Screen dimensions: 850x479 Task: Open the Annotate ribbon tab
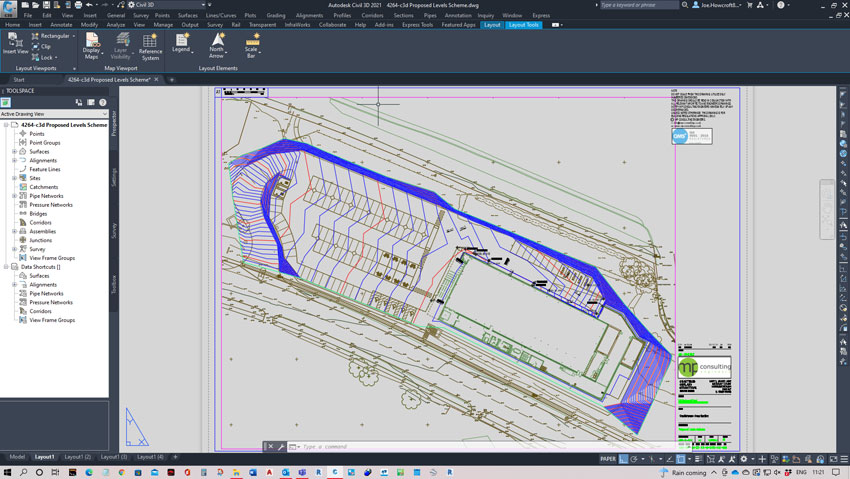coord(62,24)
